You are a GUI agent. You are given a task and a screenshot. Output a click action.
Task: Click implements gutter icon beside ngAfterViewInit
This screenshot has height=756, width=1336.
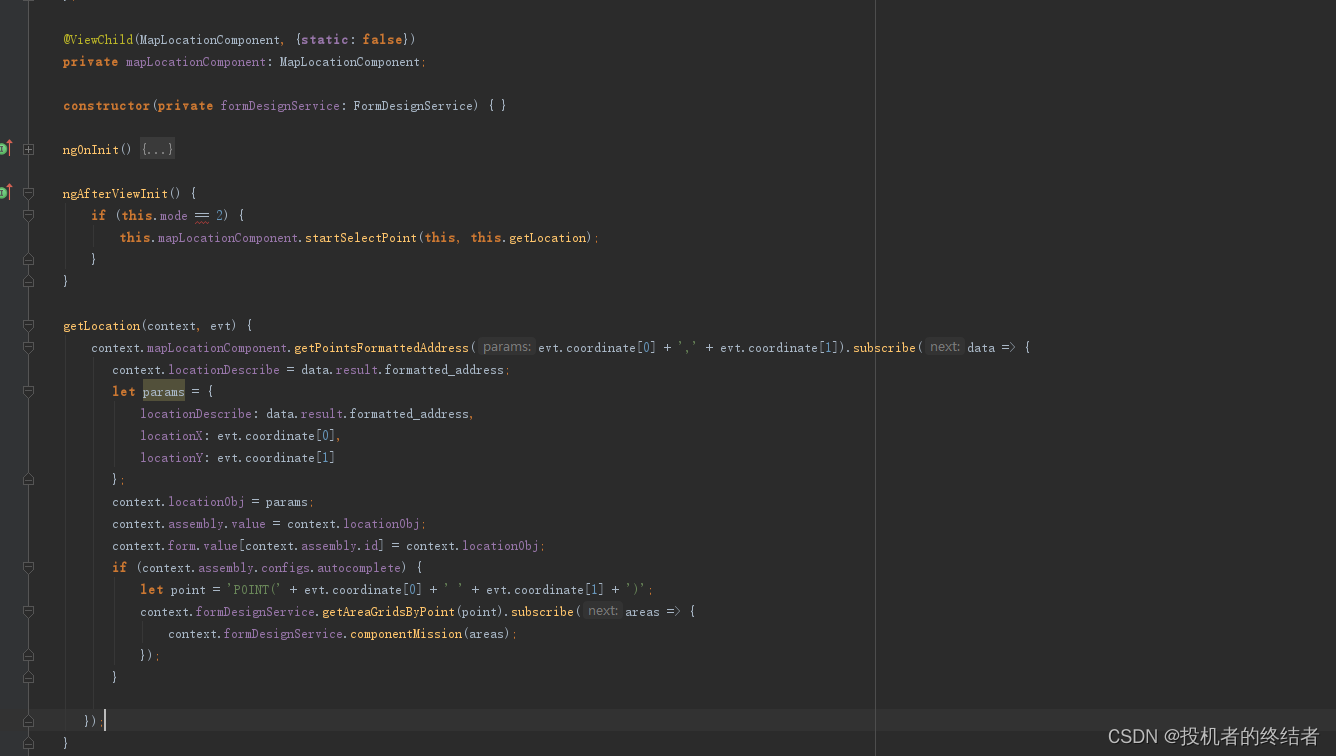[3, 193]
